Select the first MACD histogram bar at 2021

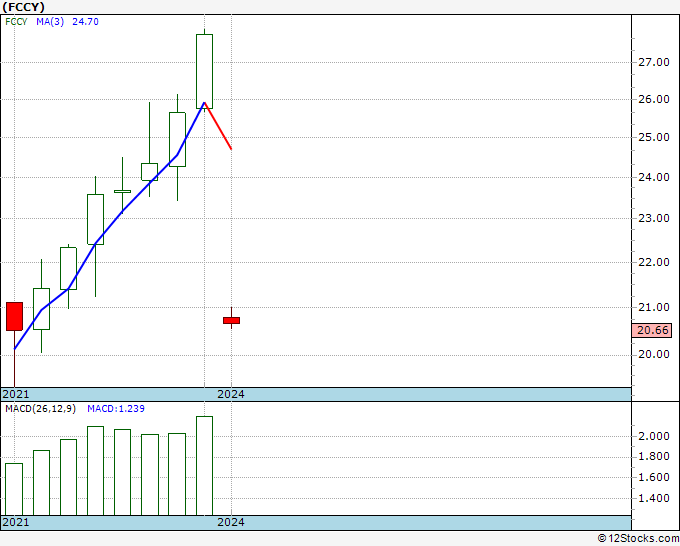pos(14,489)
